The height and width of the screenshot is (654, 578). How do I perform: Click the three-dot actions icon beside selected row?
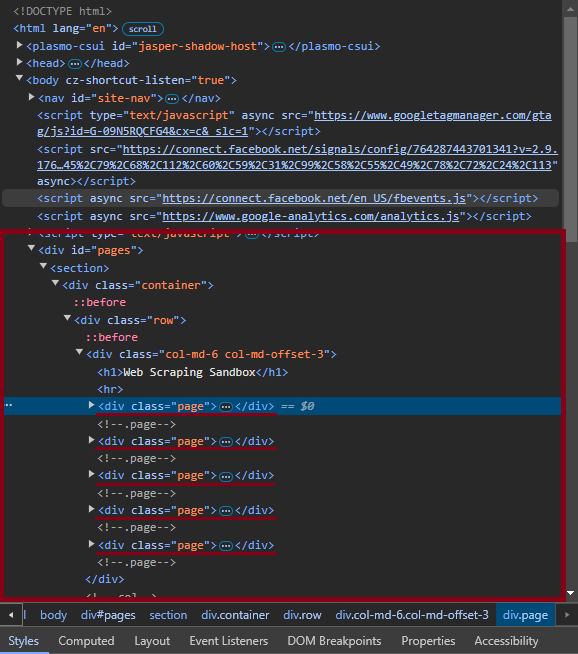8,405
